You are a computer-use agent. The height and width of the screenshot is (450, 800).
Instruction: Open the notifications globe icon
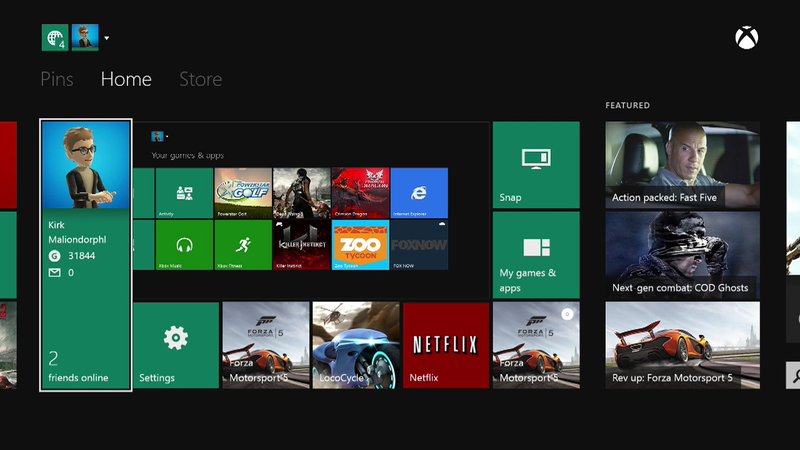(x=55, y=38)
